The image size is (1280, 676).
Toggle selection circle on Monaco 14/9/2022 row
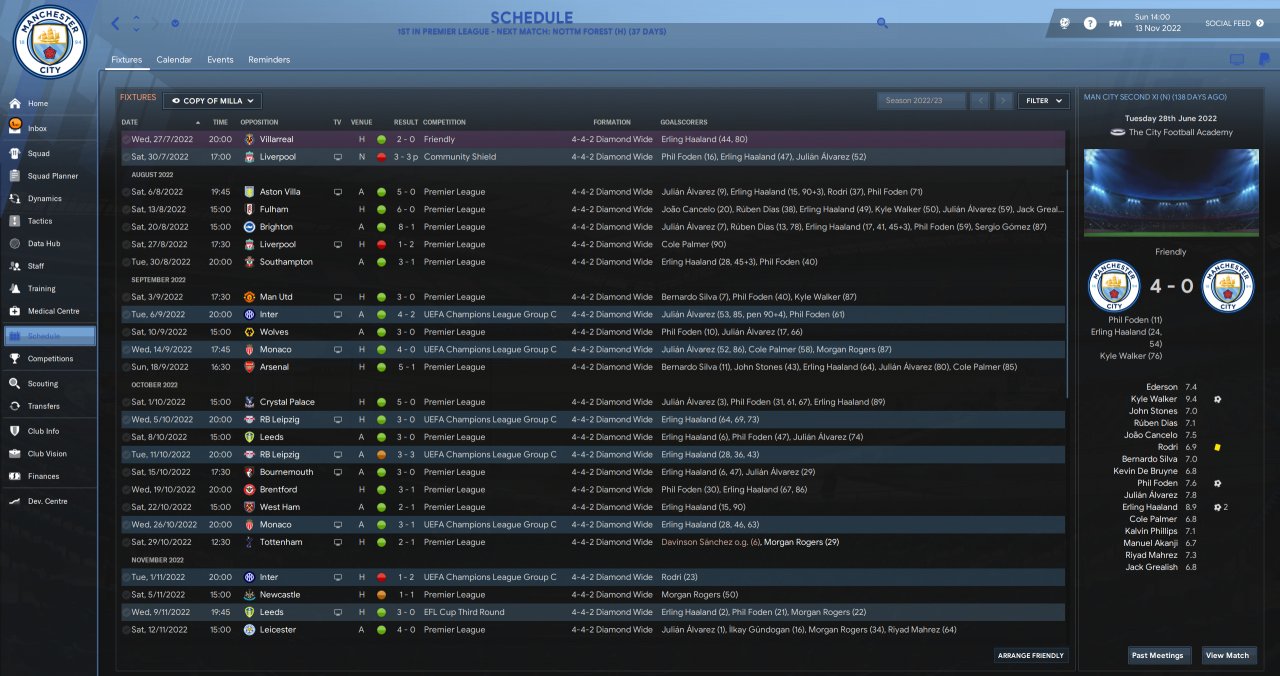tap(126, 349)
